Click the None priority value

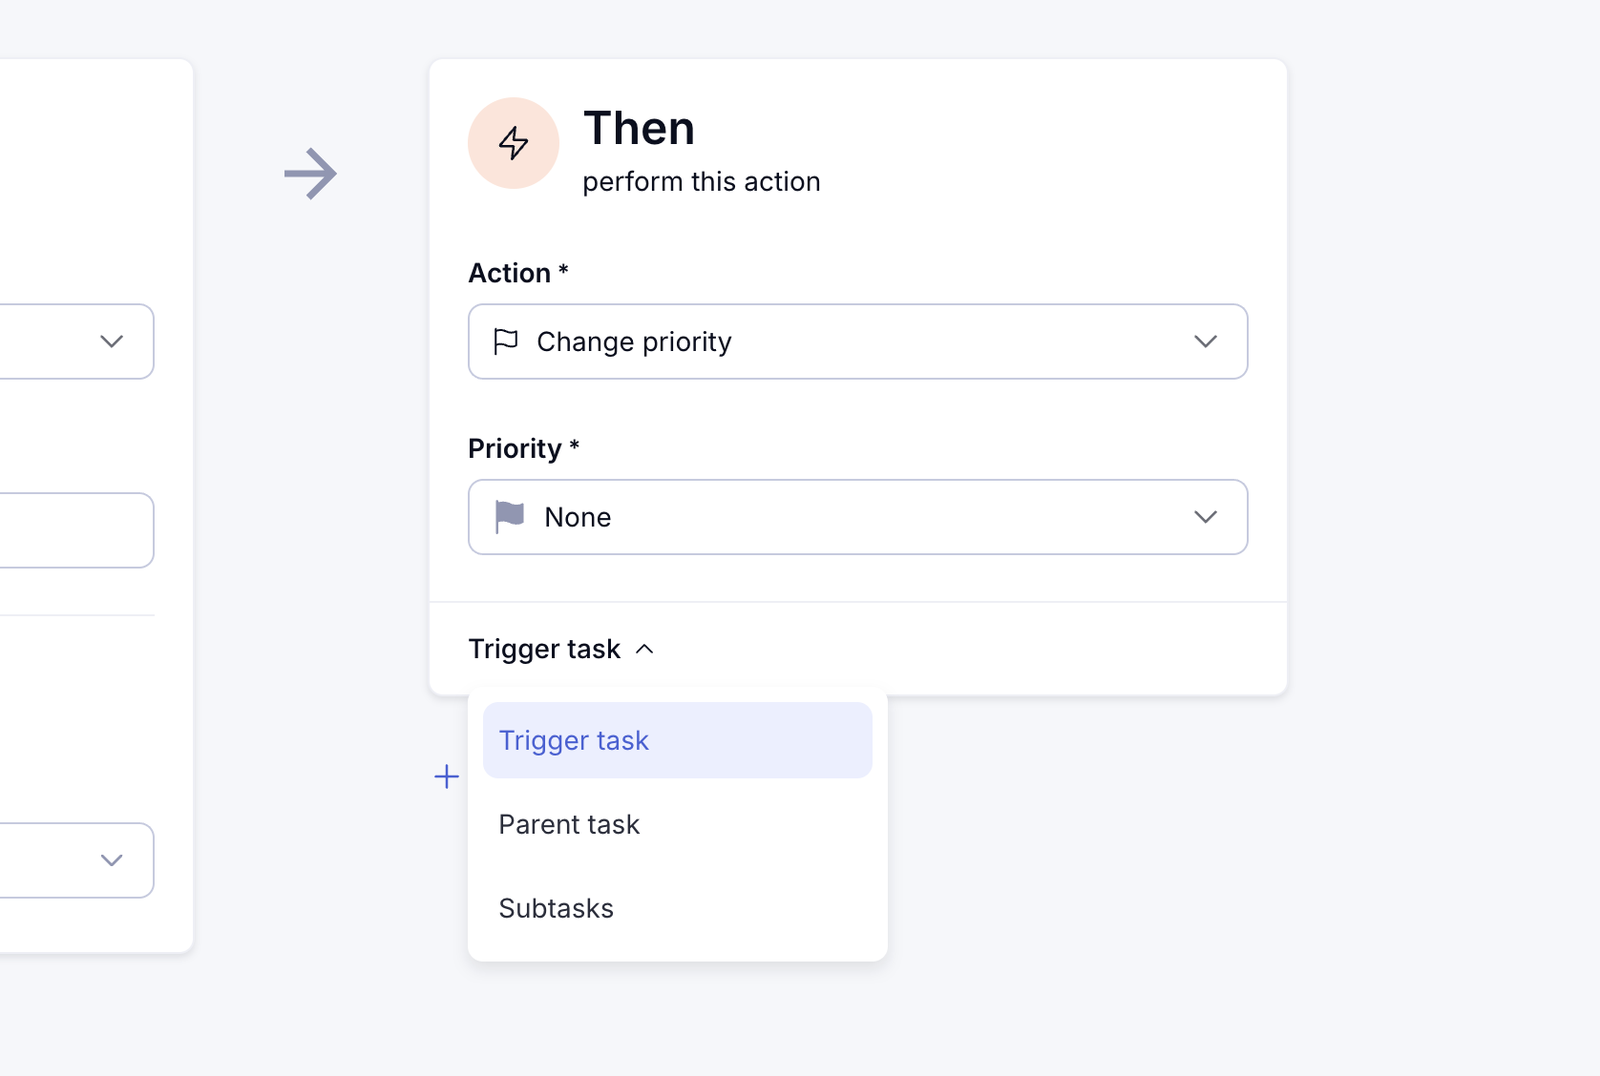pyautogui.click(x=577, y=517)
